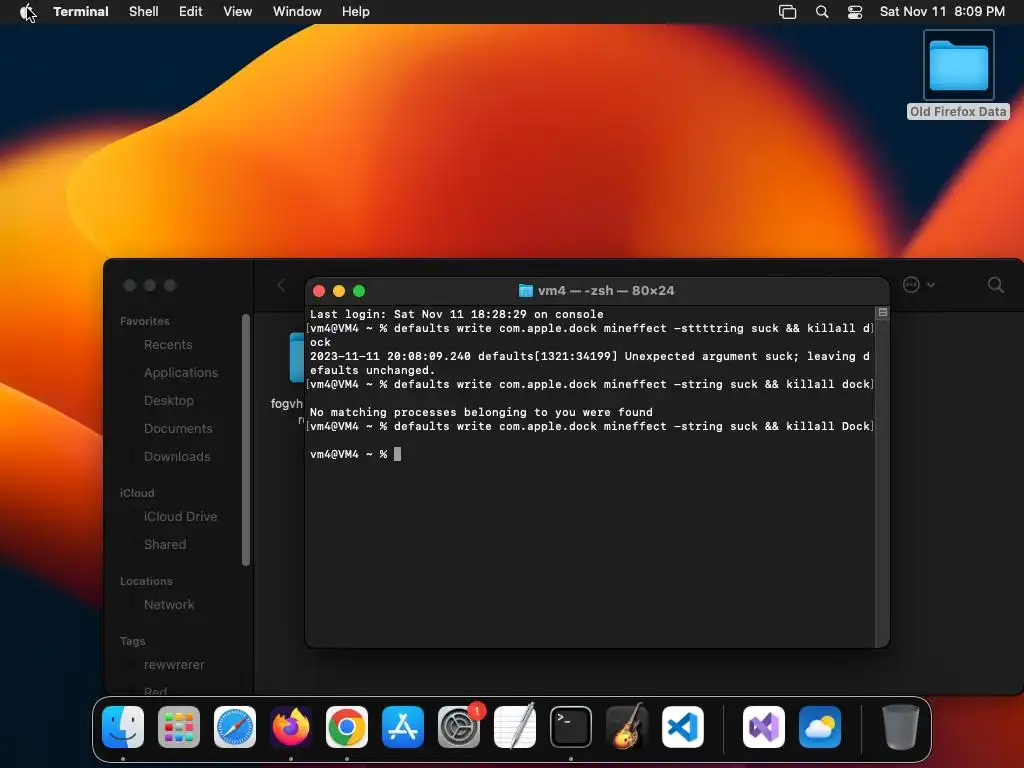The width and height of the screenshot is (1024, 768).
Task: Open the Terminal application menu
Action: click(80, 12)
